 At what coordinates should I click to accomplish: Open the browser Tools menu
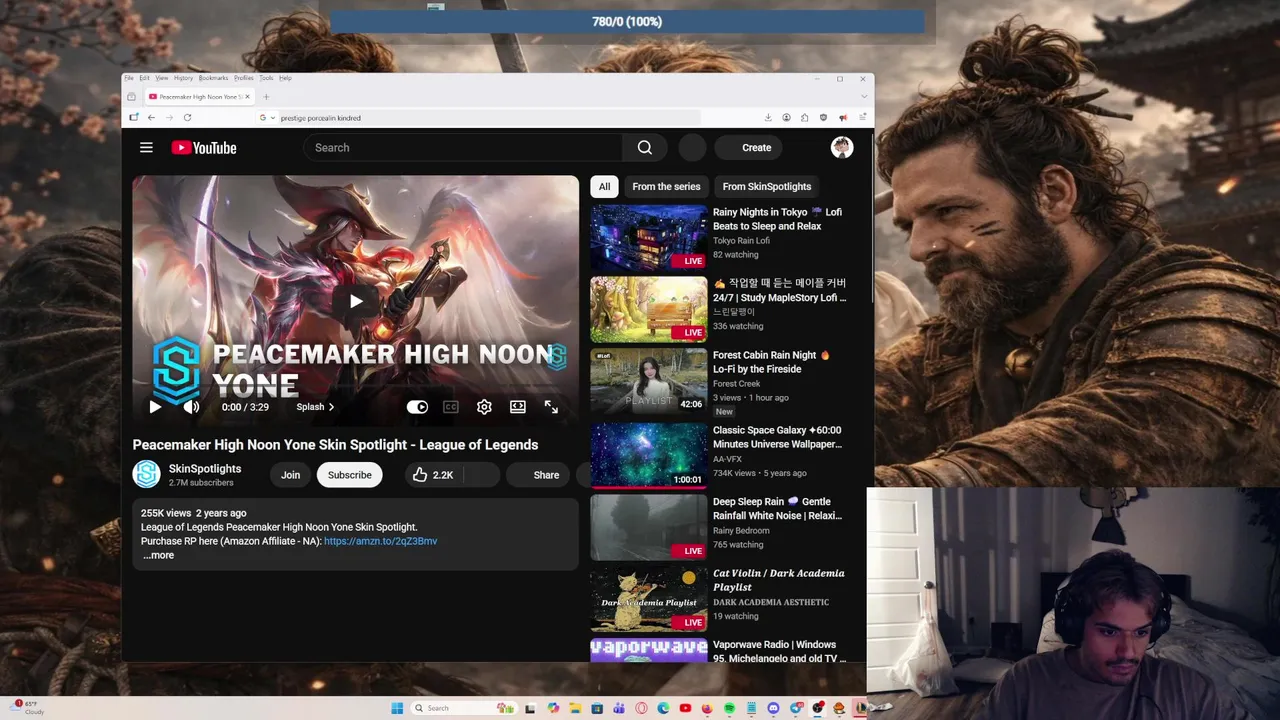(x=266, y=78)
